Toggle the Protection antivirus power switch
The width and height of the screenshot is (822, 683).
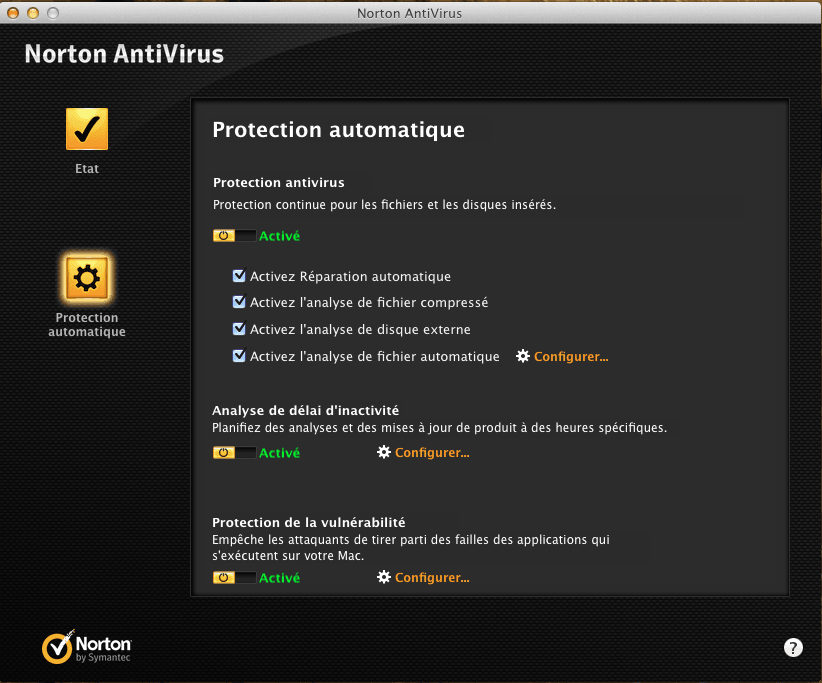point(234,236)
